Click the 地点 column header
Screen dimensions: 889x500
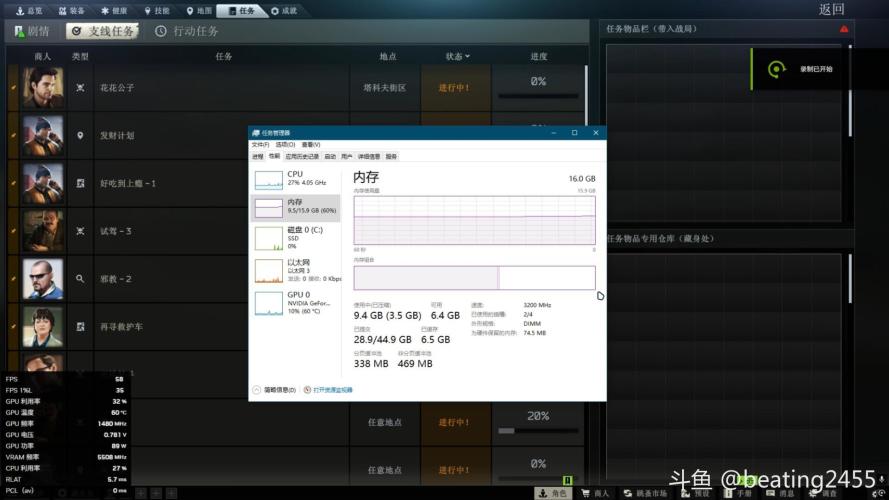(x=388, y=56)
